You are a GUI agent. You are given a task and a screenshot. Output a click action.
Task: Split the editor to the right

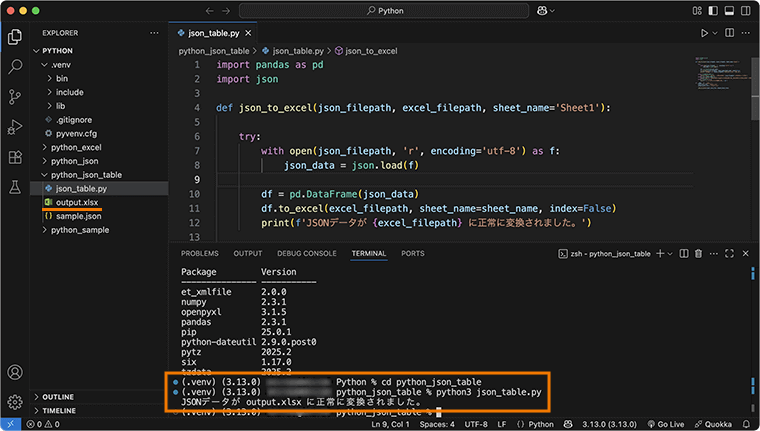click(729, 33)
